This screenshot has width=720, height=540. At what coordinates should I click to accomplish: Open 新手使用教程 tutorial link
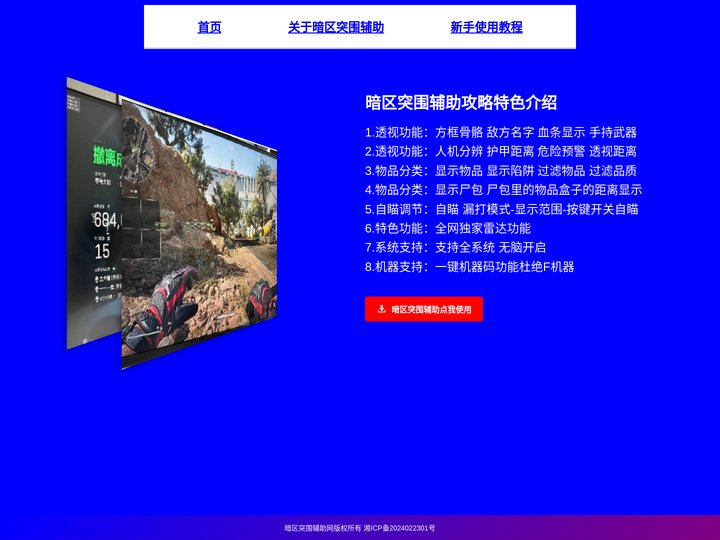tap(486, 27)
